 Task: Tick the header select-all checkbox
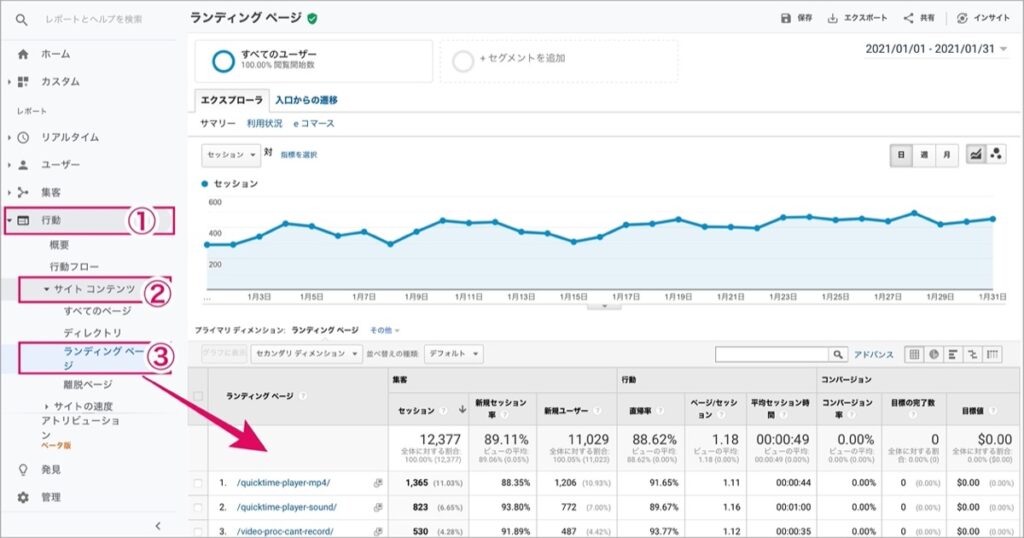tap(198, 396)
